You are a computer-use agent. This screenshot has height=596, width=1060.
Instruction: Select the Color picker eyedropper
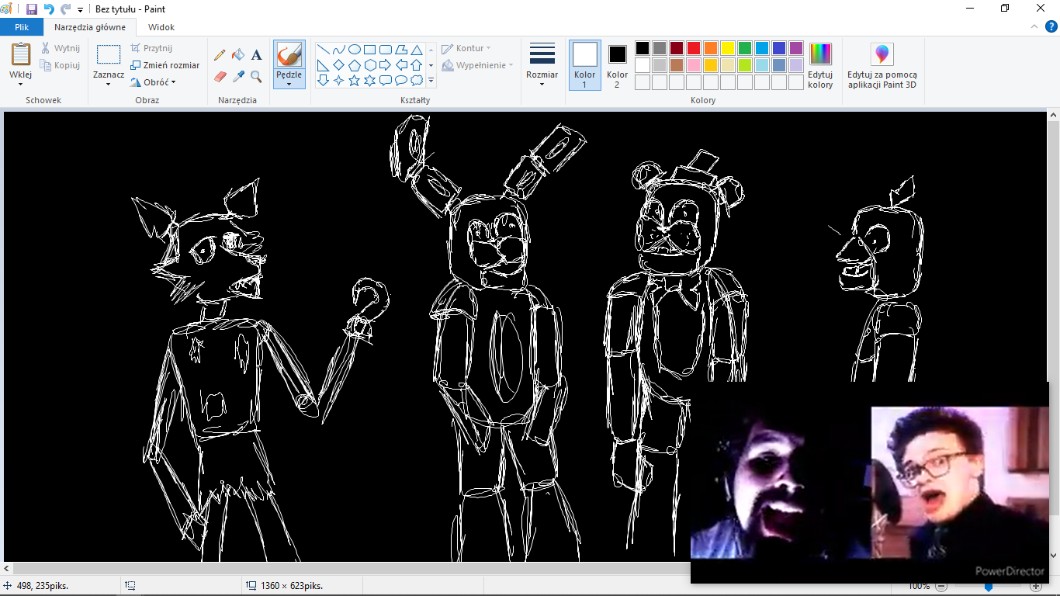(238, 76)
